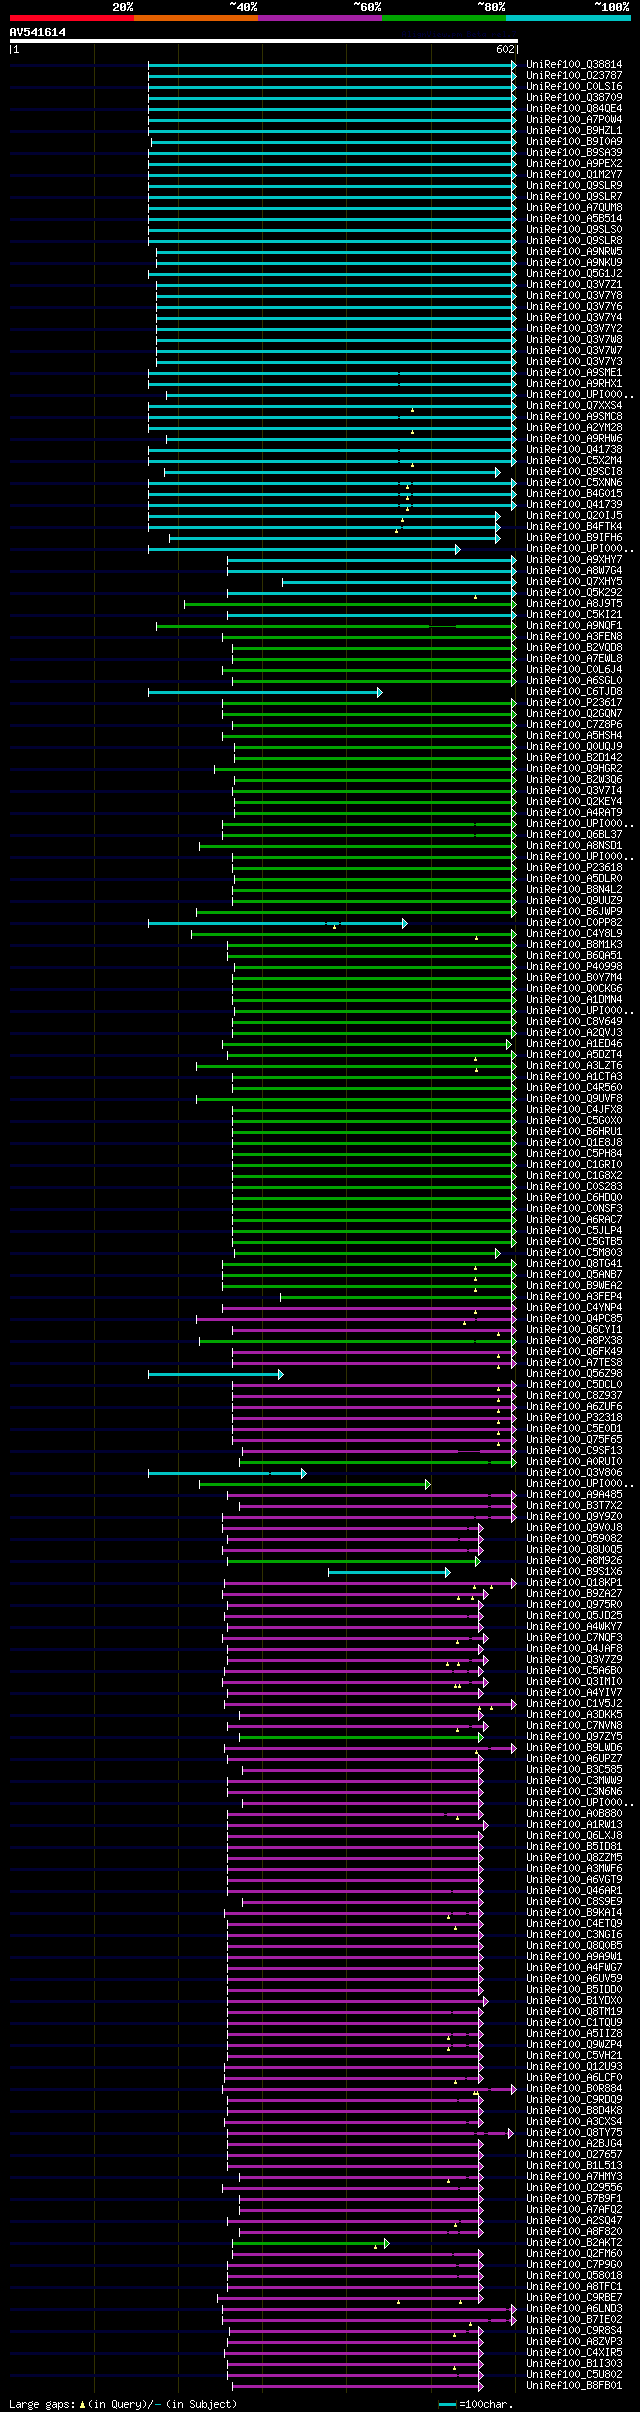
Task: Open hit UniRef100_A9XHY7
Action: (x=574, y=560)
